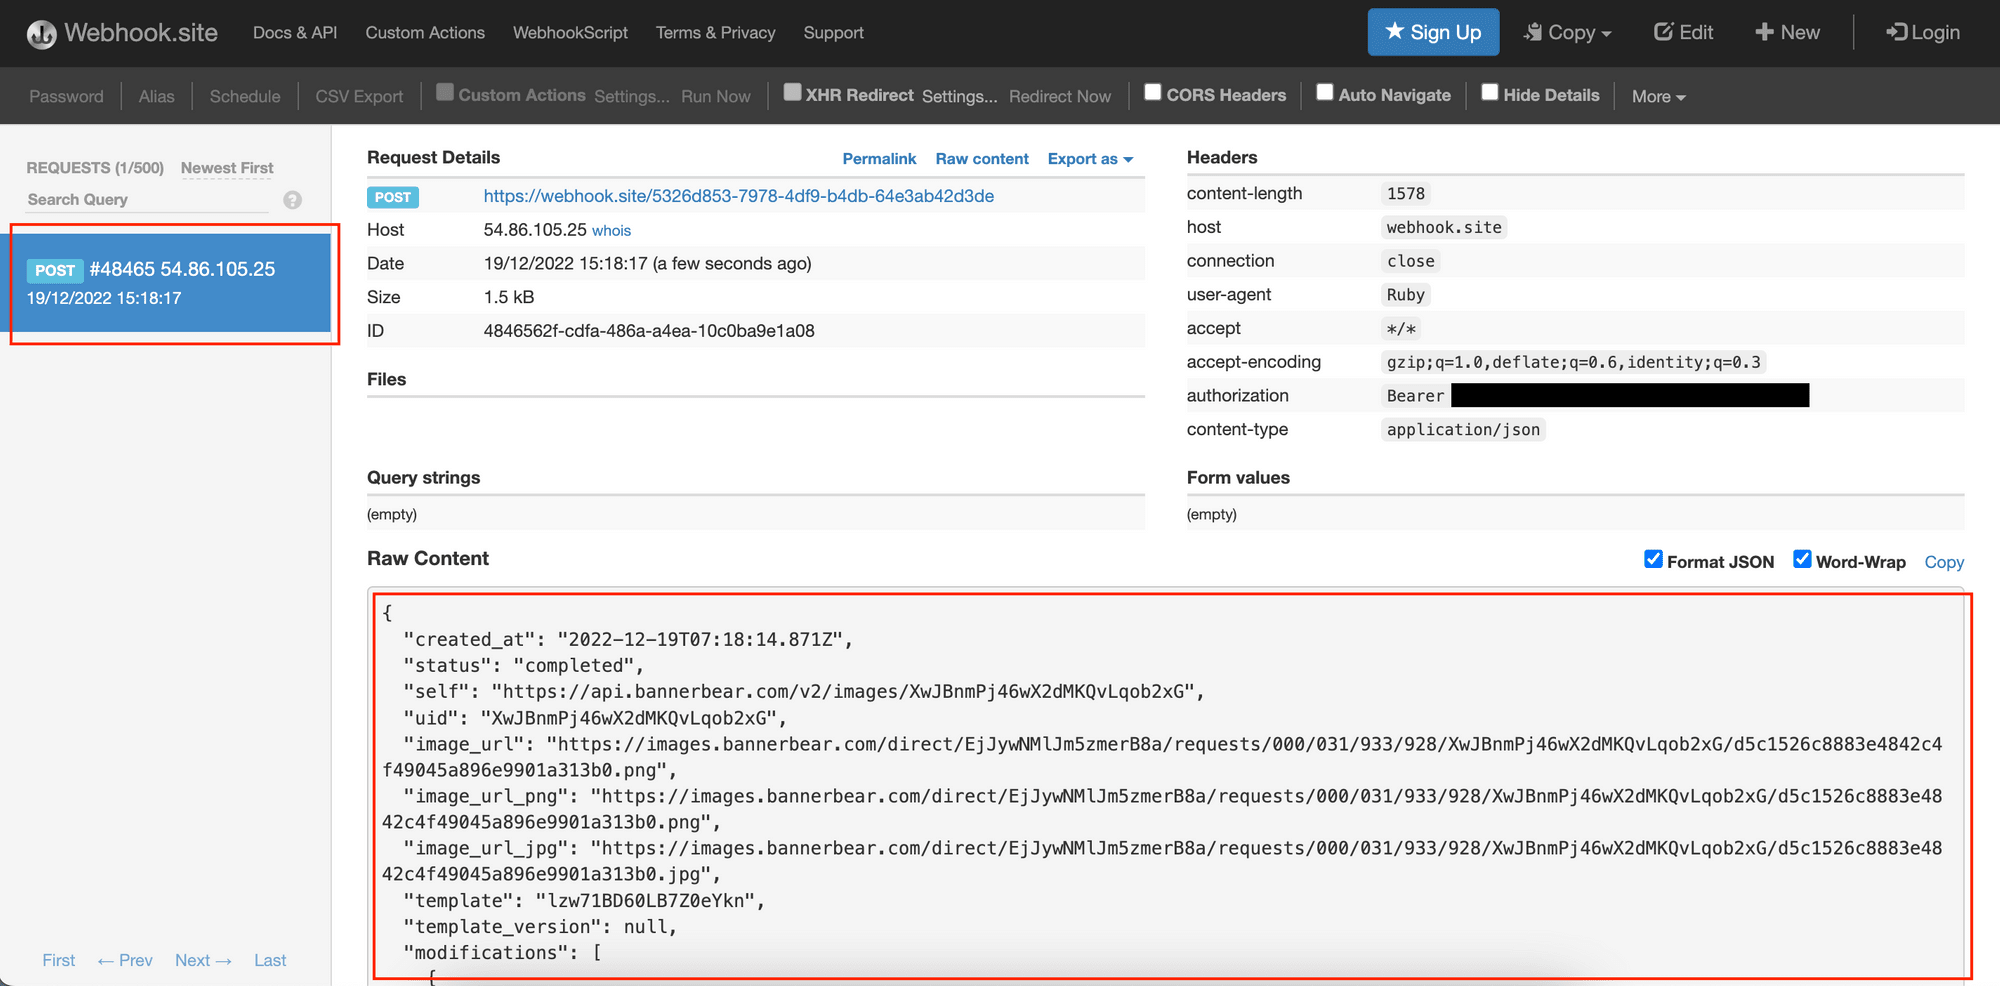This screenshot has height=986, width=2000.
Task: Select the POST #48465 request entry
Action: (x=171, y=283)
